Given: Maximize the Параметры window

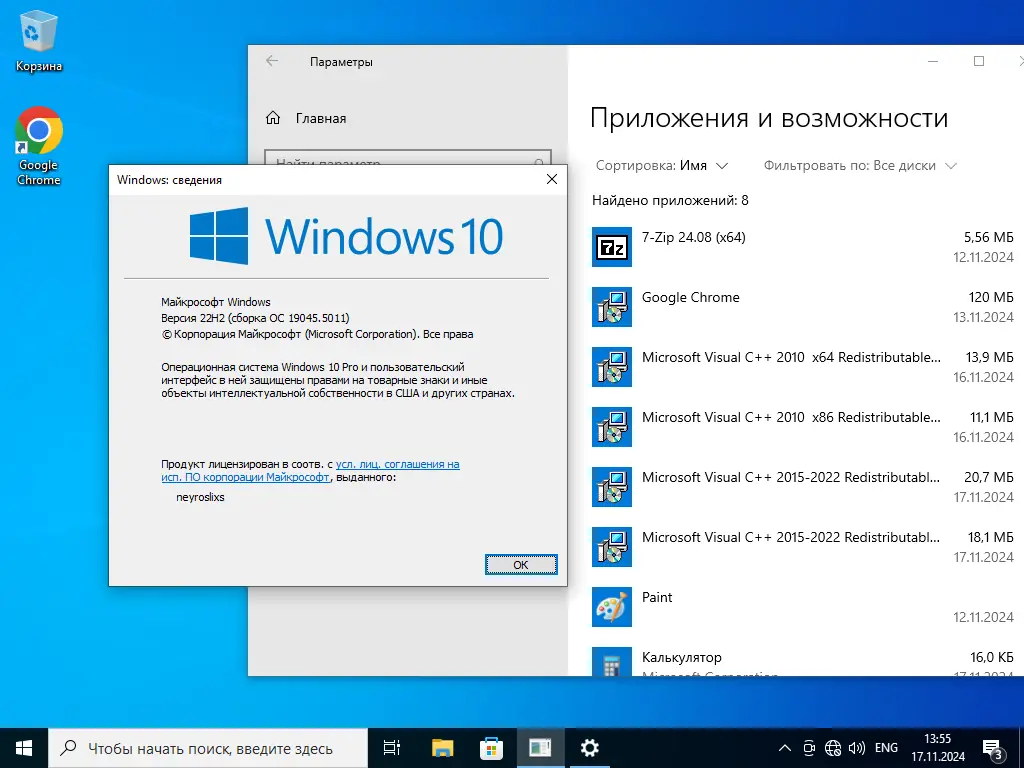Looking at the screenshot, I should click(979, 61).
